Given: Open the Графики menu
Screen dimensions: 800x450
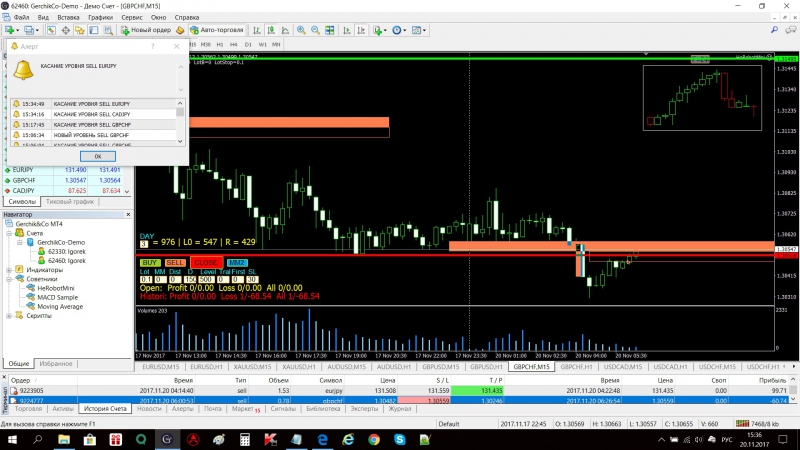Looking at the screenshot, I should point(100,17).
